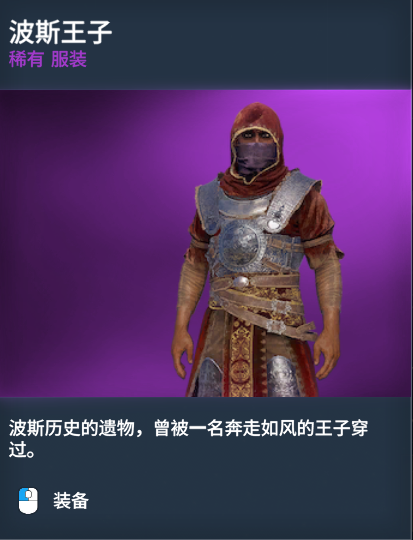Click the purple face mask on character

click(x=256, y=158)
